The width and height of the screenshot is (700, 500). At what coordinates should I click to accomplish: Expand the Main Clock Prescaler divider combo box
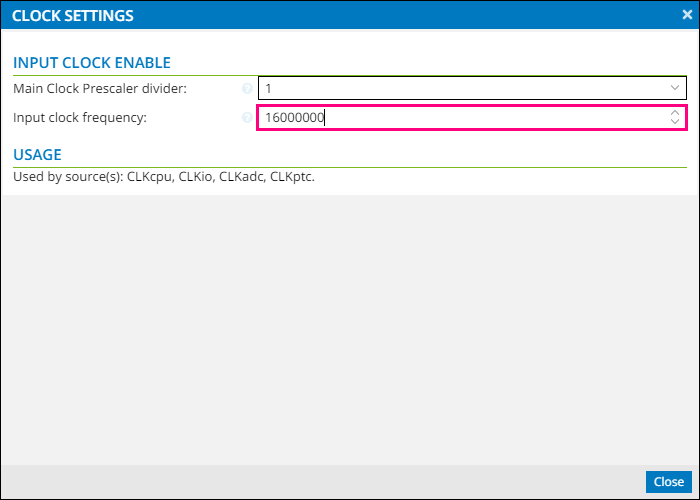coord(472,88)
